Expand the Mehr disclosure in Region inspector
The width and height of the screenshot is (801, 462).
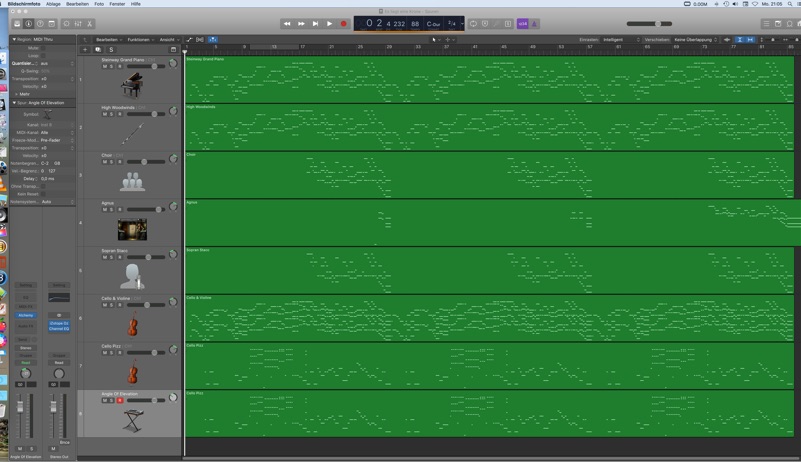coord(17,94)
